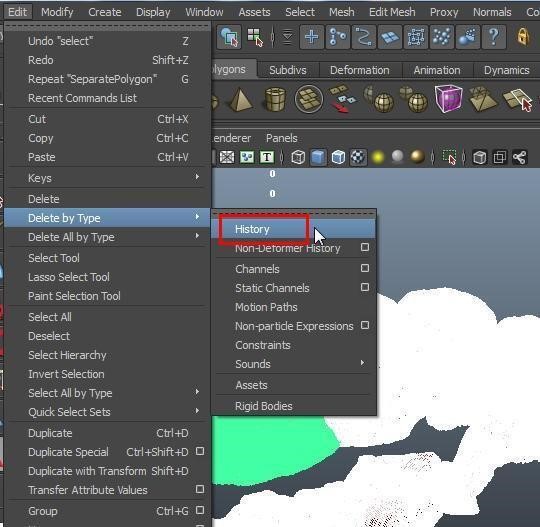Click the padlock lock selection icon
The width and height of the screenshot is (540, 527).
click(x=522, y=36)
